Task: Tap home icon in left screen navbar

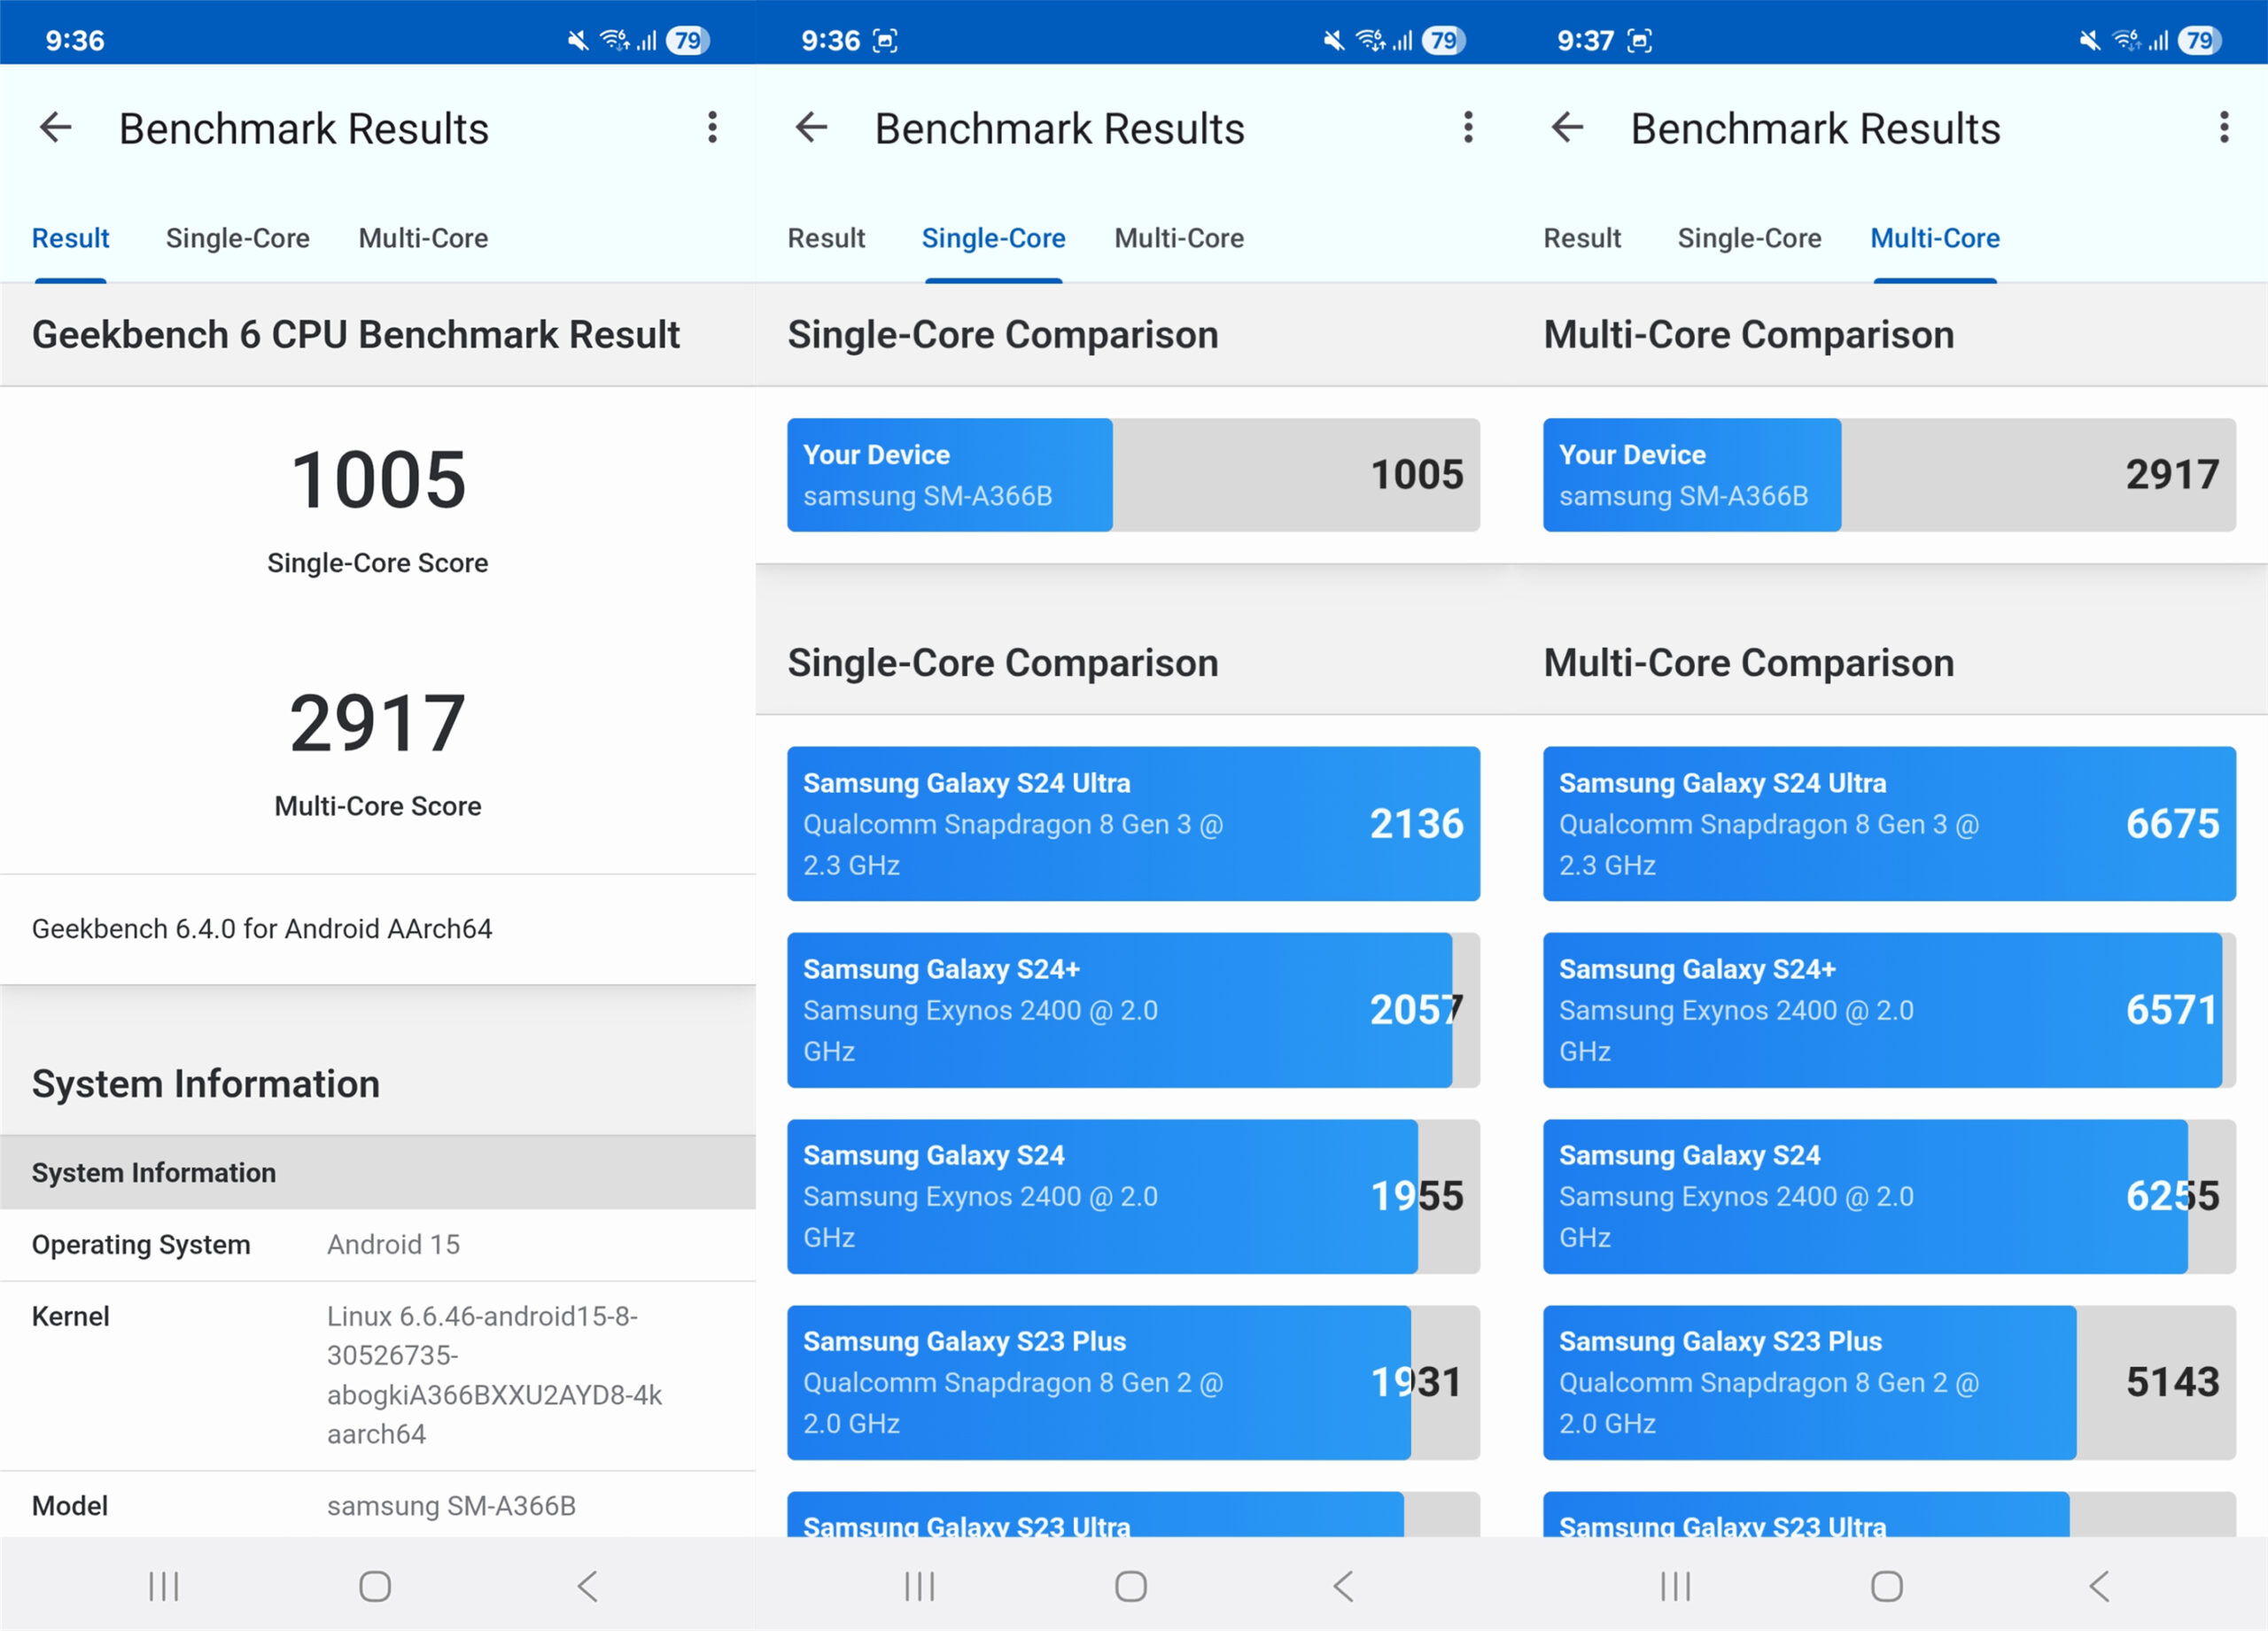Action: 375,1586
